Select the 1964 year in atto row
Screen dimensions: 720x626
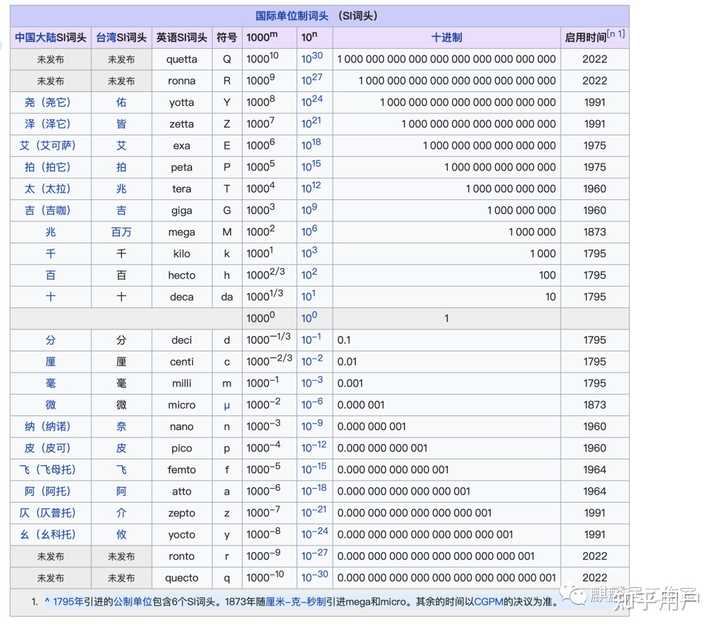point(595,491)
